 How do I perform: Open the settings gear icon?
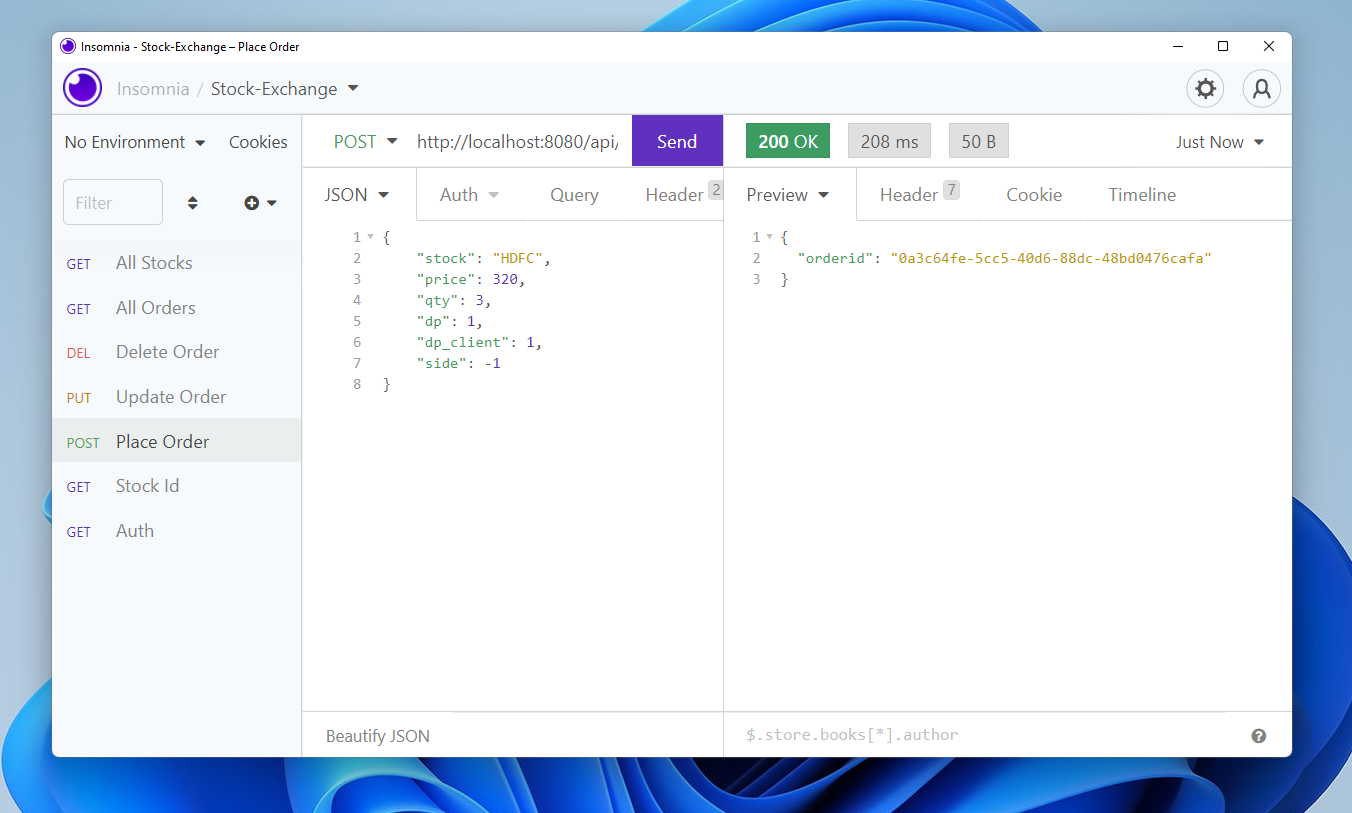(1206, 88)
